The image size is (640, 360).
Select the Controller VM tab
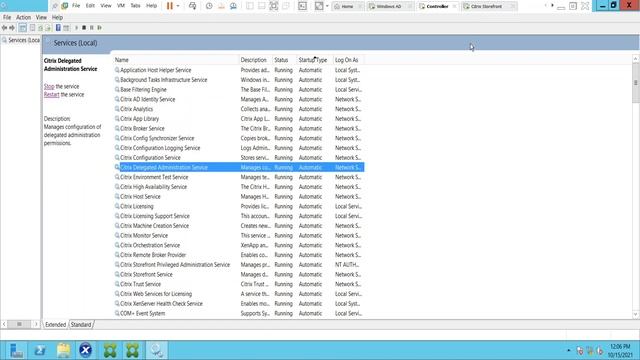click(x=437, y=6)
